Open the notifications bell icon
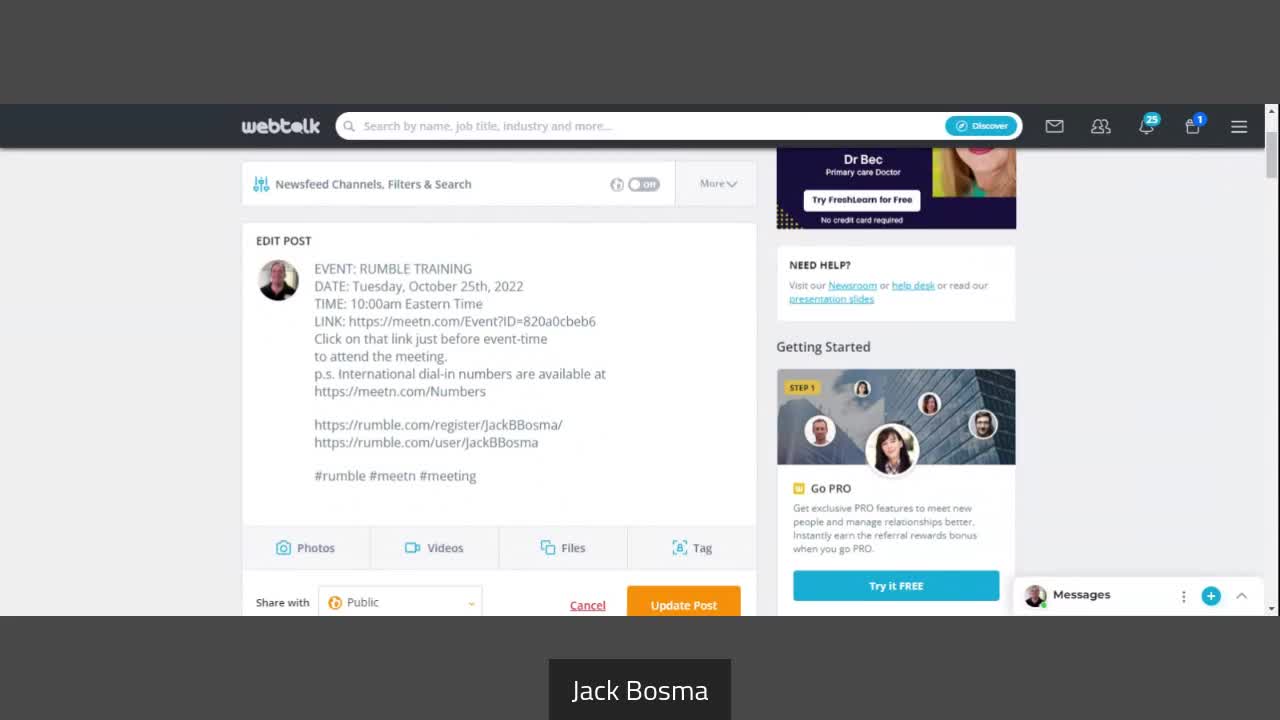Image resolution: width=1280 pixels, height=720 pixels. click(x=1146, y=126)
